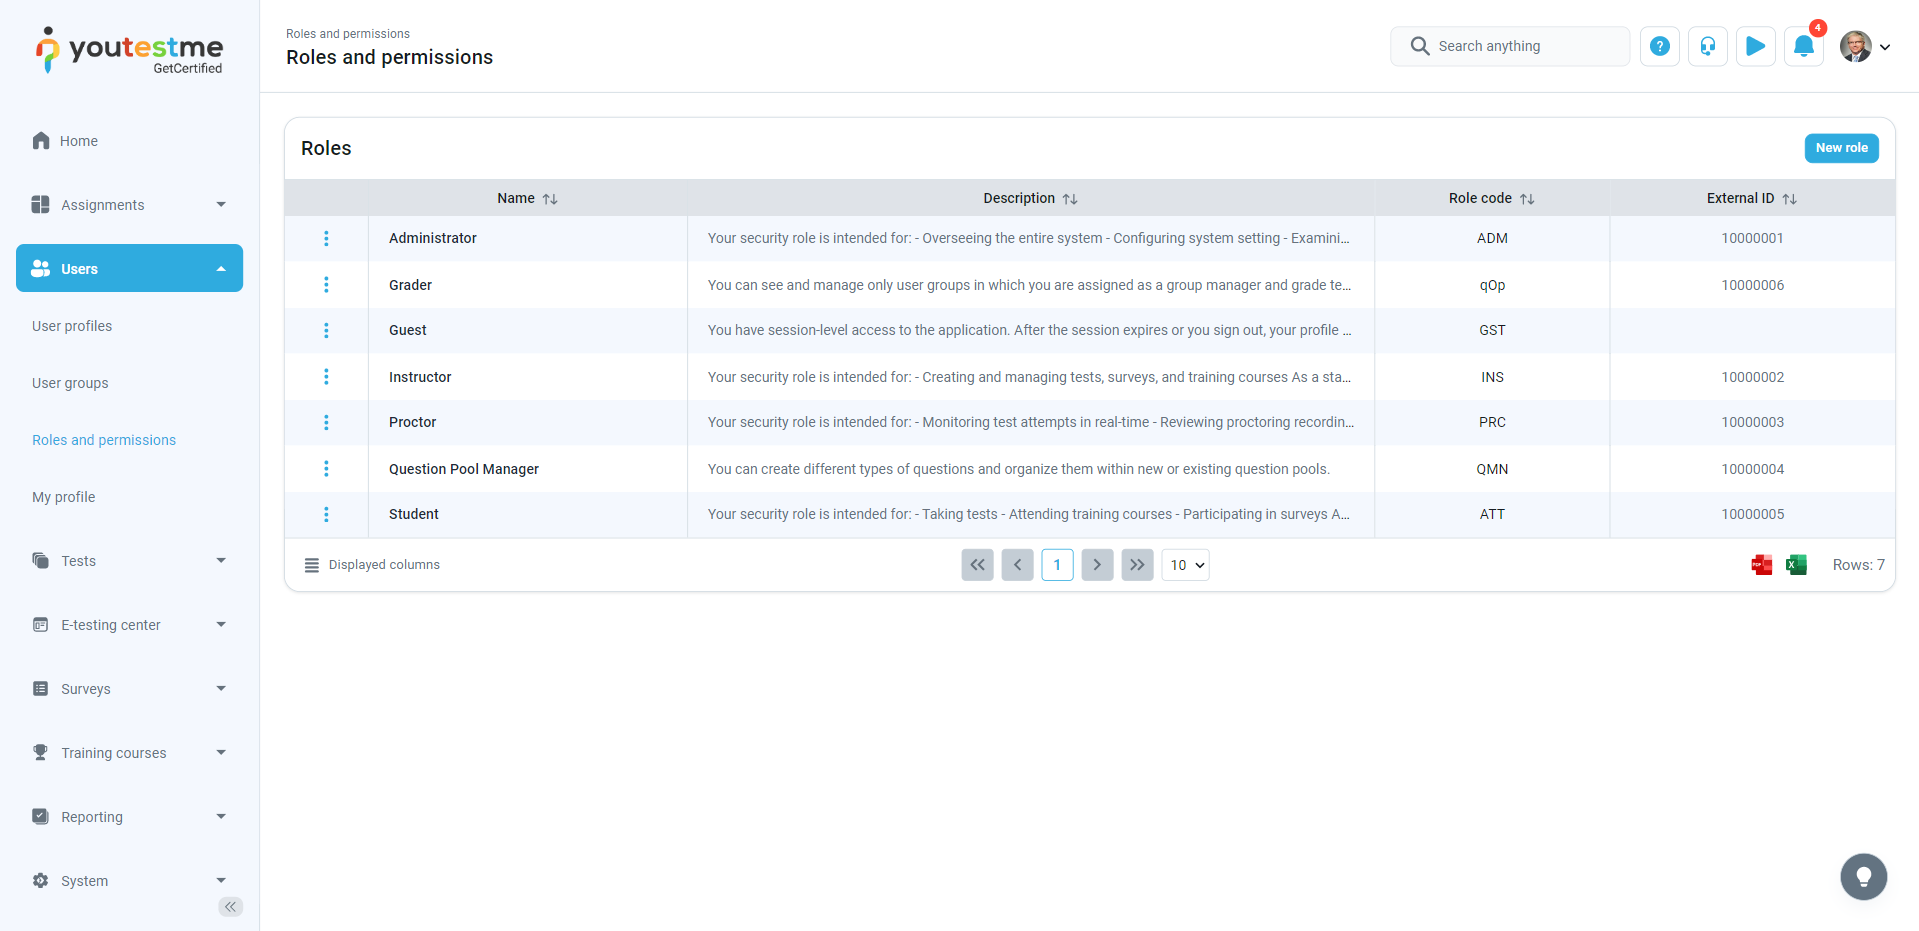
Task: Open rows-per-page dropdown showing 10
Action: pos(1185,565)
